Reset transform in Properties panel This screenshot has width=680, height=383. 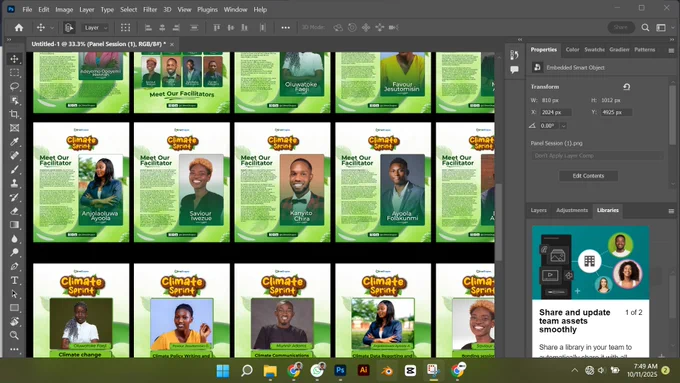pyautogui.click(x=627, y=87)
